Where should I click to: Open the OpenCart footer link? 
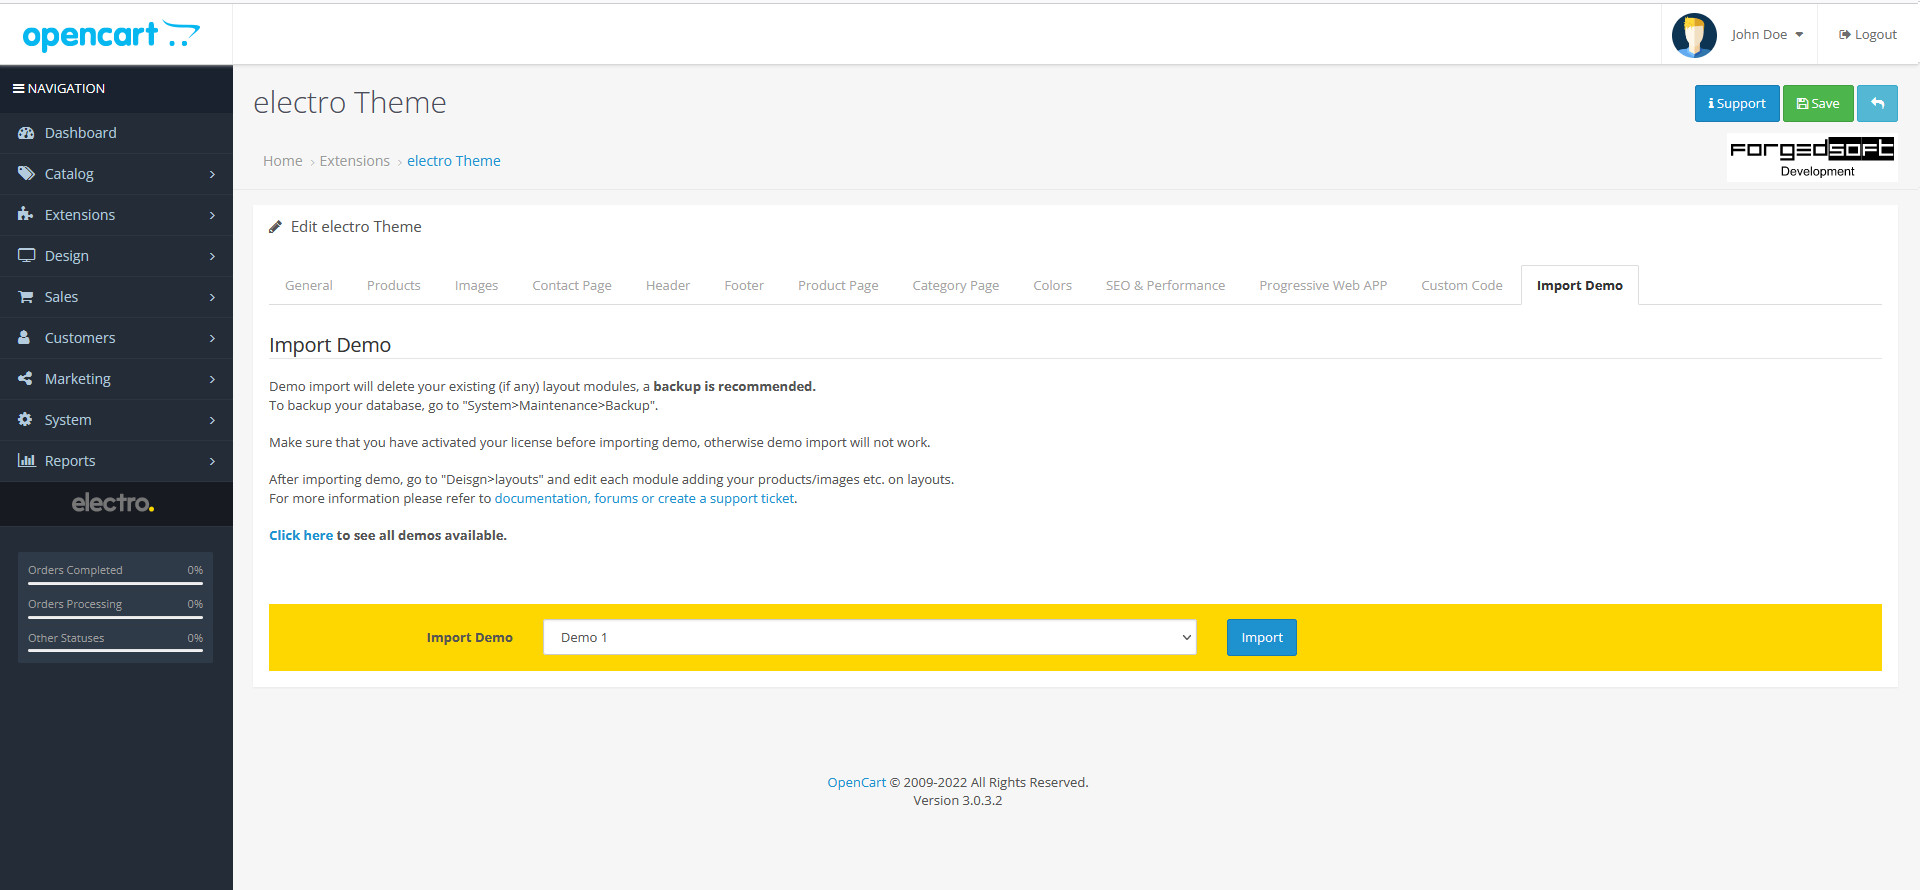856,783
